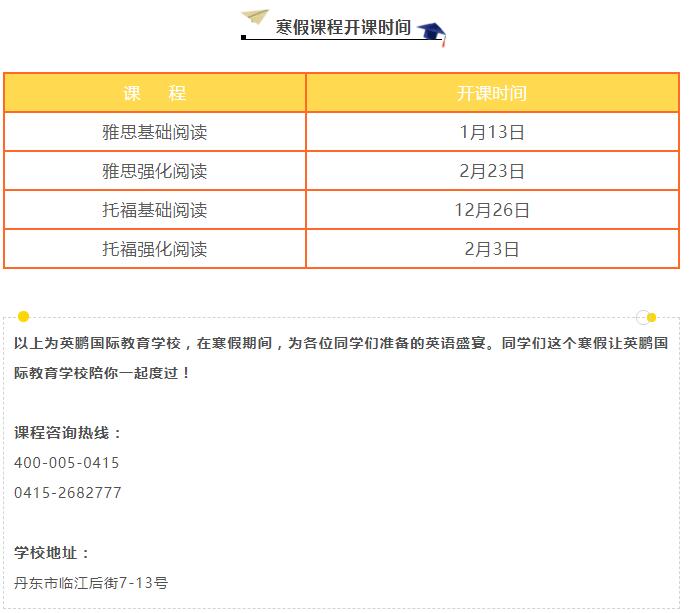The width and height of the screenshot is (694, 613).
Task: Click the label 课程咨询热线
Action: point(68,432)
